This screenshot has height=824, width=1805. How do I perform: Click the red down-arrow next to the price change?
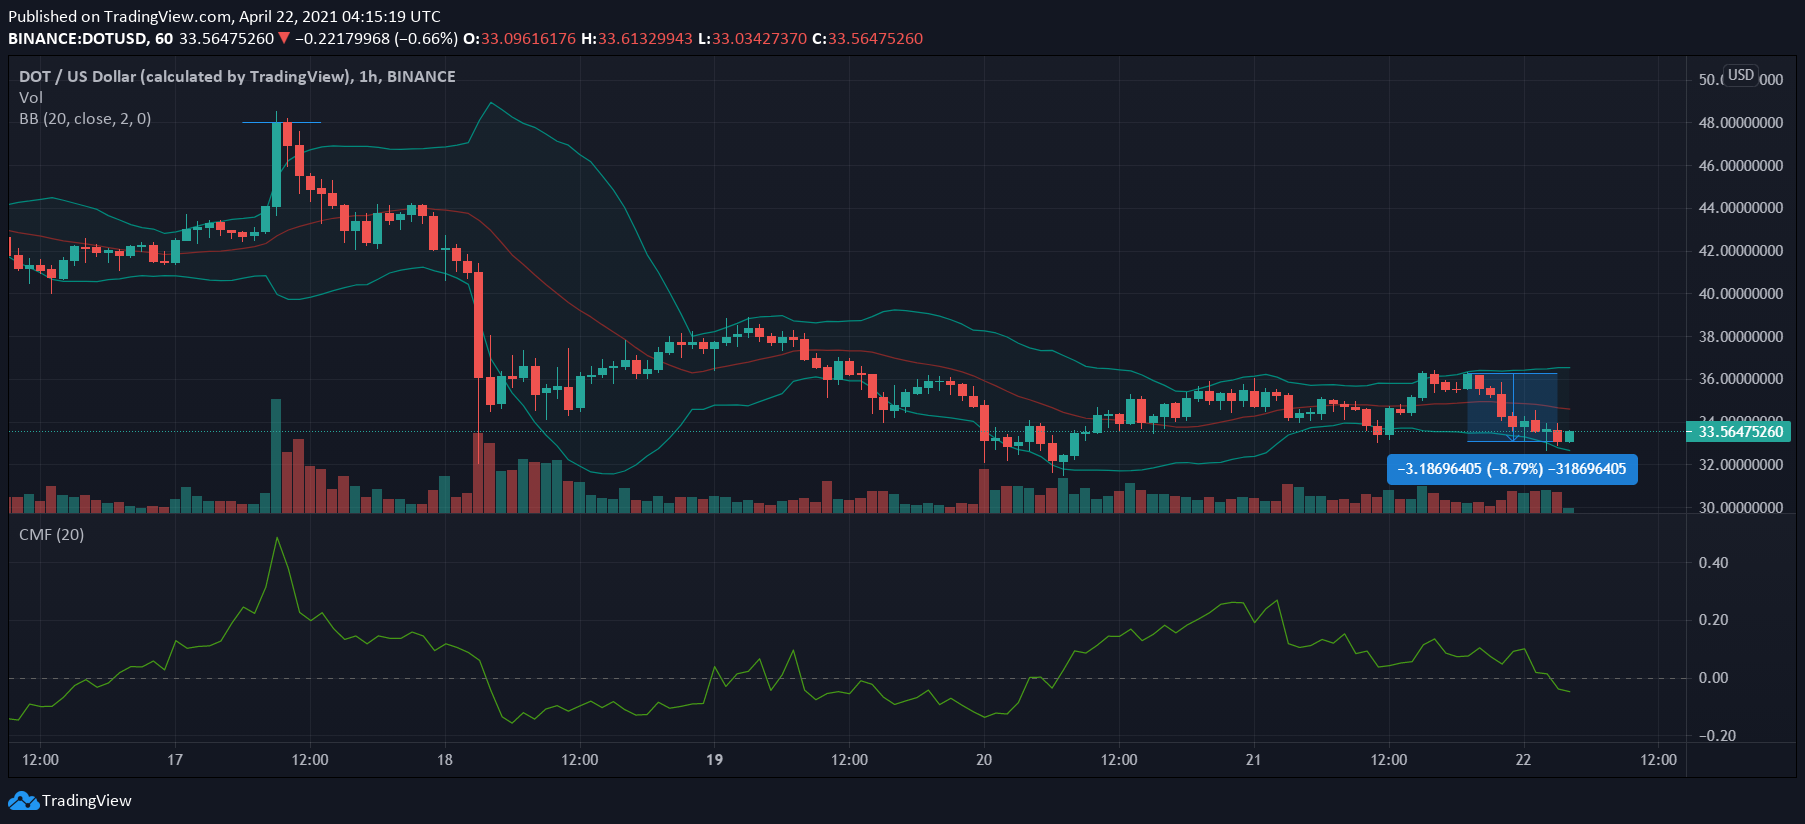point(284,39)
